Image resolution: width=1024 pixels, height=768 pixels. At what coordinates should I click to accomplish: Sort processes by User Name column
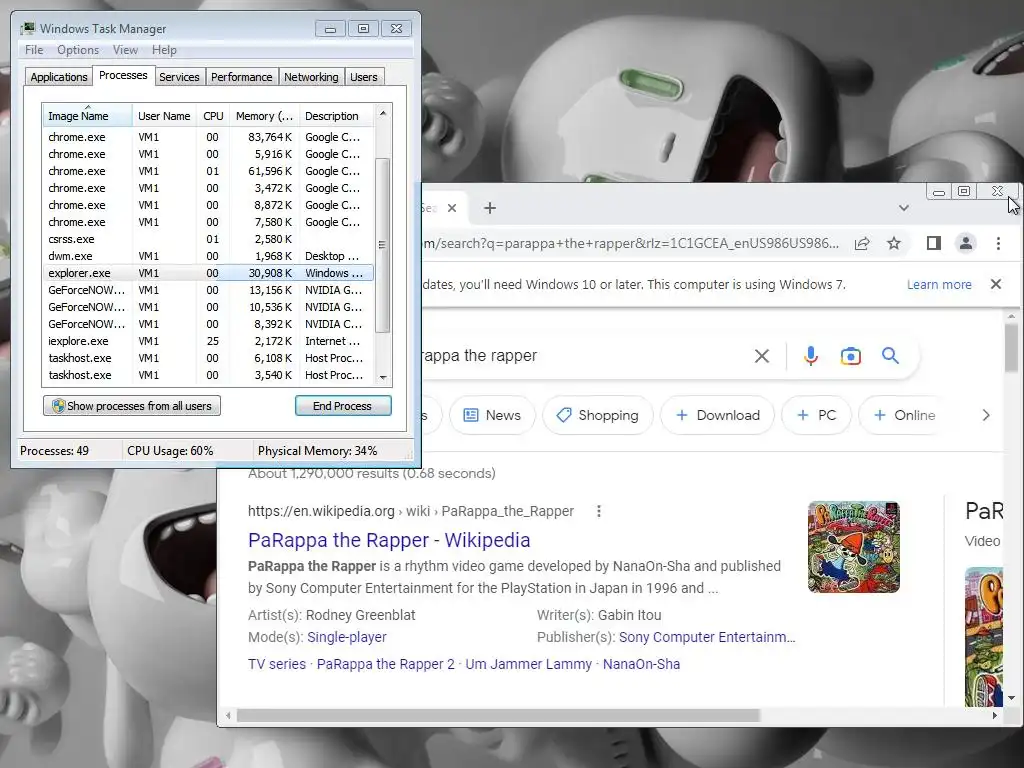coord(164,116)
